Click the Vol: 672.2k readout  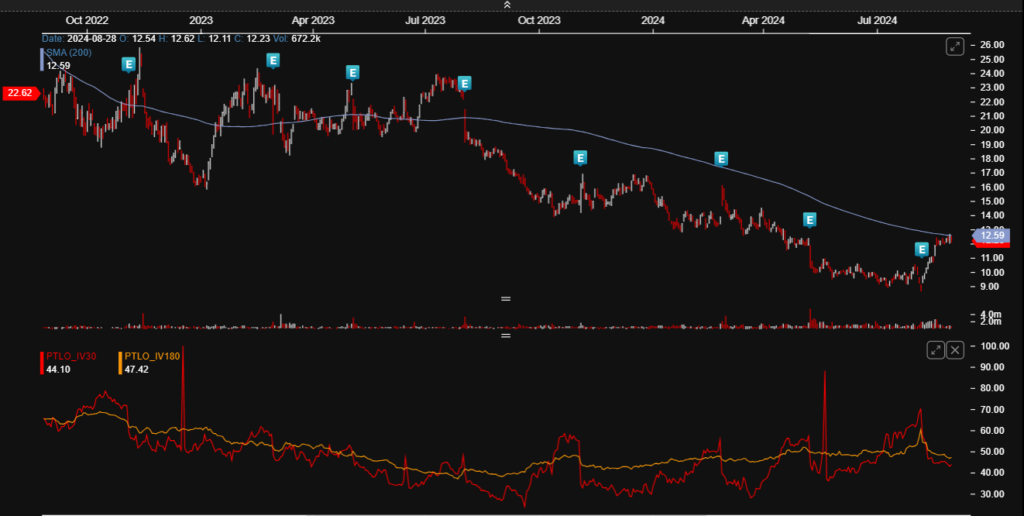click(296, 39)
